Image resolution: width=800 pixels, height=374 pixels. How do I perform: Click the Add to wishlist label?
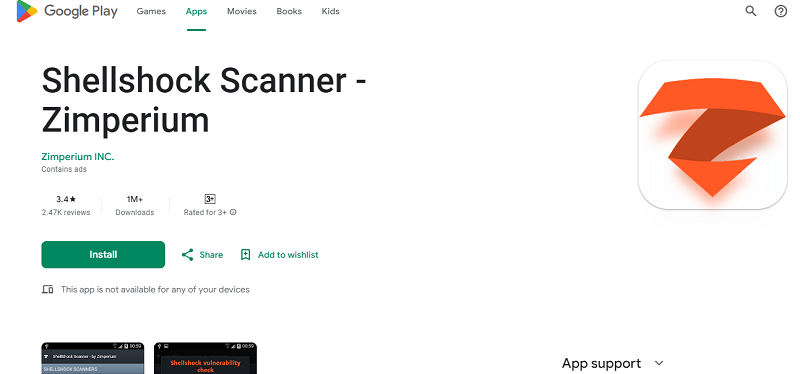tap(288, 255)
